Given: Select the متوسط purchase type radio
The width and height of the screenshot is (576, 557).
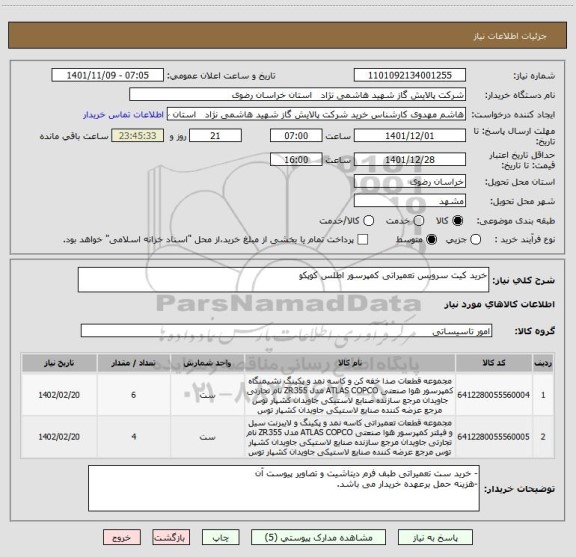Looking at the screenshot, I should pos(432,240).
